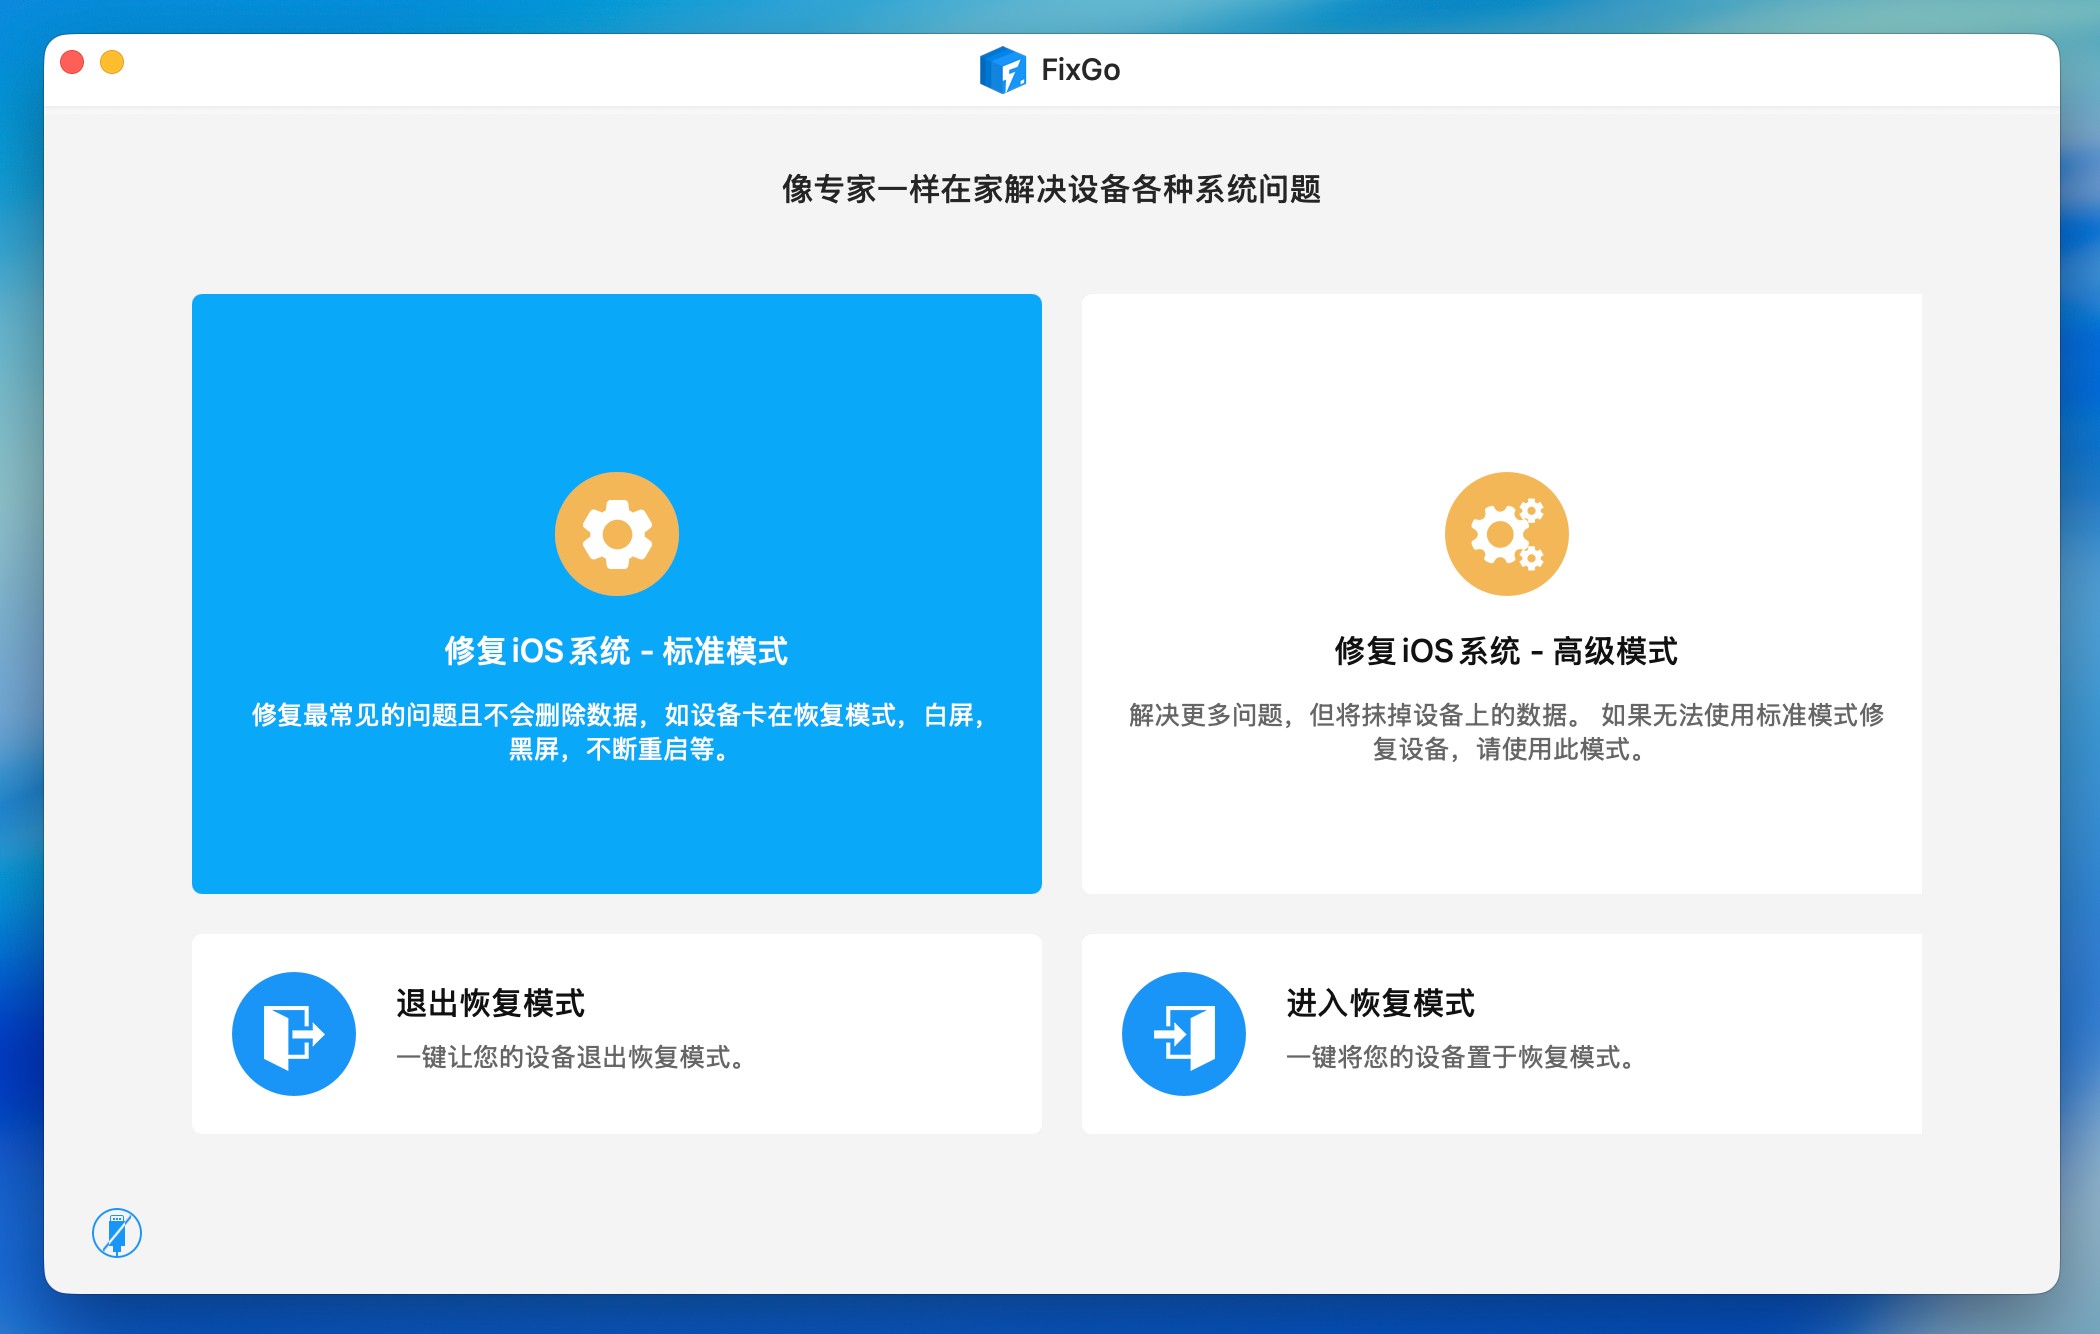
Task: Click the Exit Recovery Mode door icon
Action: click(293, 1033)
